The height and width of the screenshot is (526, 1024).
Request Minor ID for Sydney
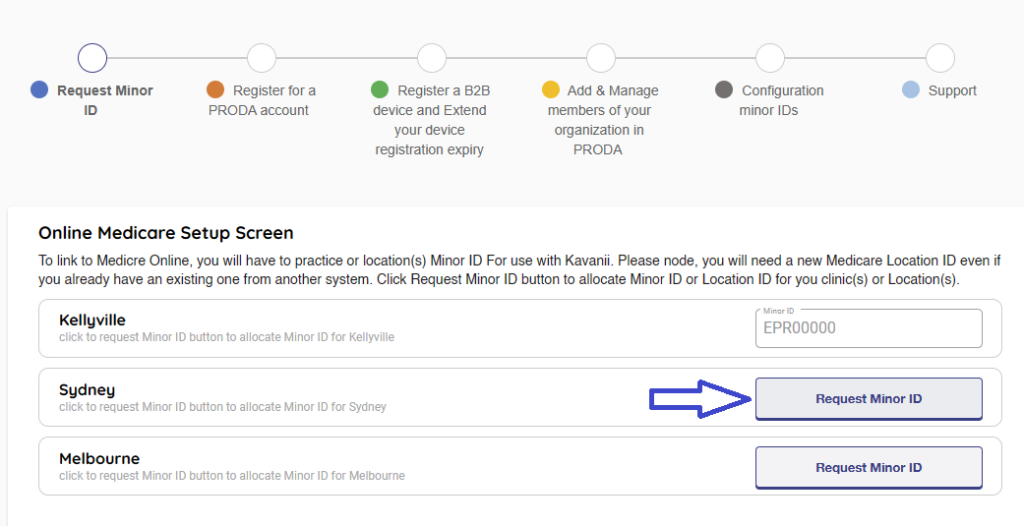coord(868,399)
